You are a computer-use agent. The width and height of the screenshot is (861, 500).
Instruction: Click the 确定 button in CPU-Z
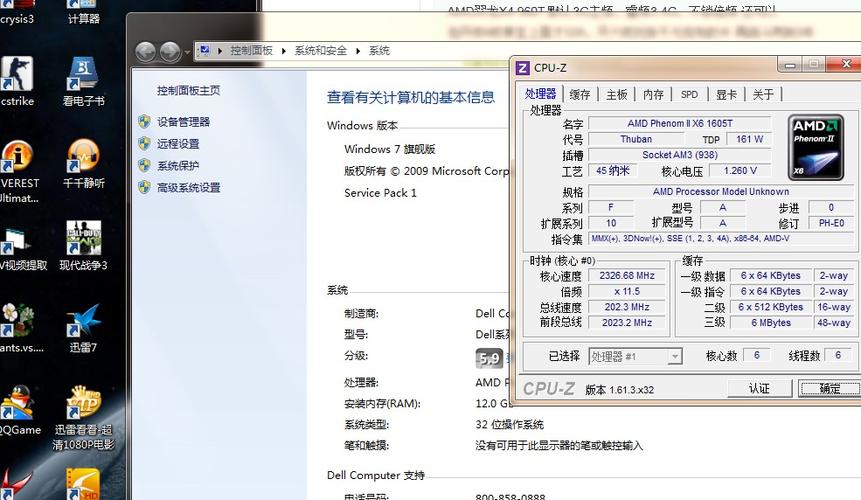coord(830,389)
